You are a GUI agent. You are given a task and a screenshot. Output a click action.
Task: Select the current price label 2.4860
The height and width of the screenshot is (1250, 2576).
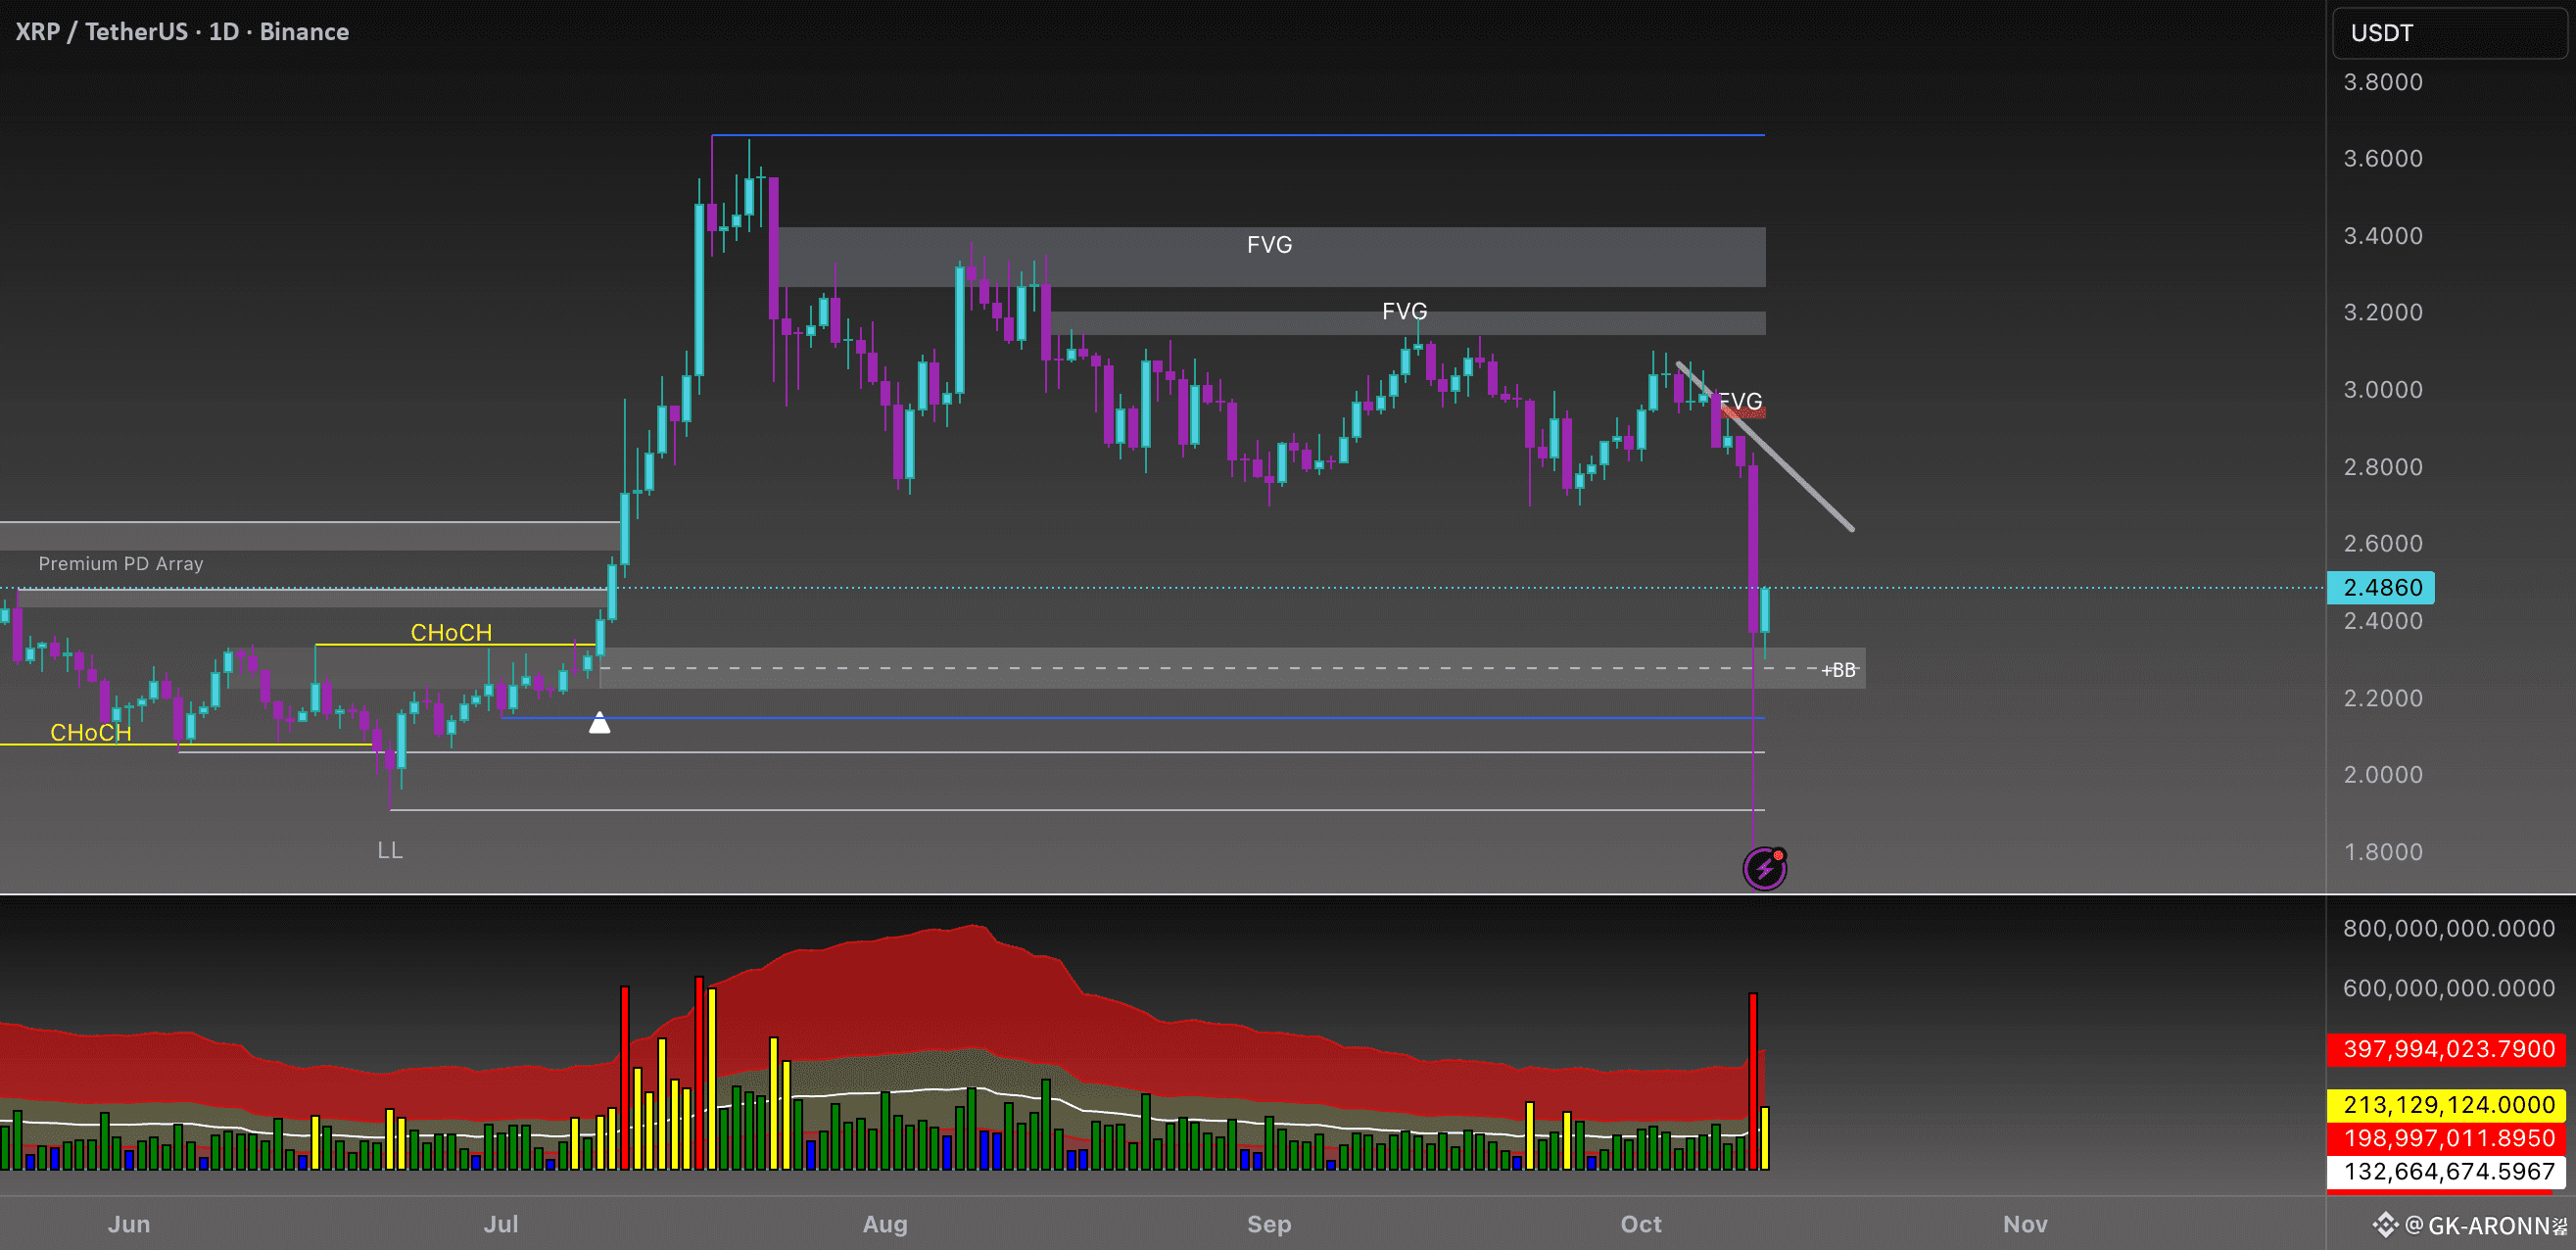coord(2381,587)
